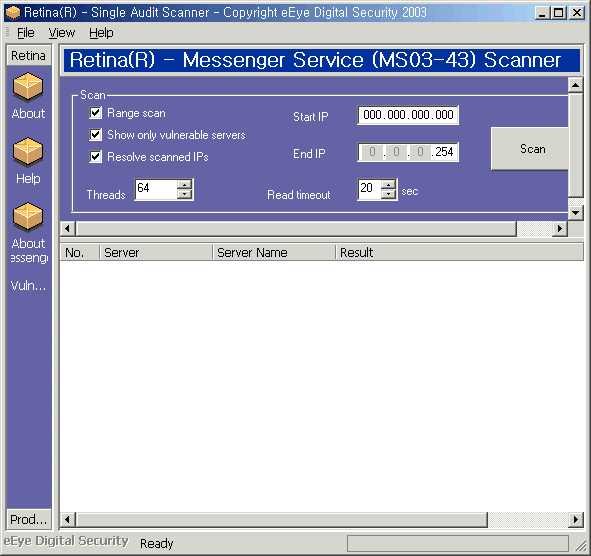Click the End IP address field

coord(408,152)
